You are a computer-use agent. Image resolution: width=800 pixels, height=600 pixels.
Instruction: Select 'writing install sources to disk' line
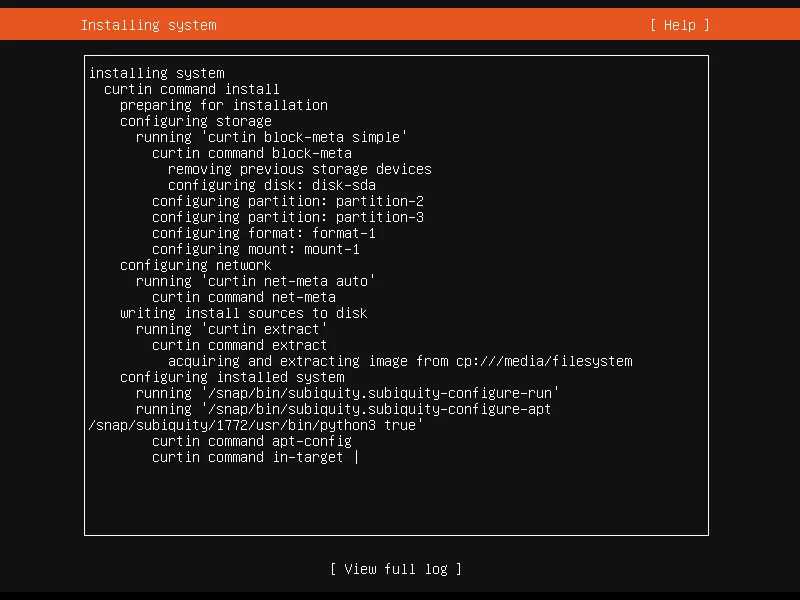point(243,313)
